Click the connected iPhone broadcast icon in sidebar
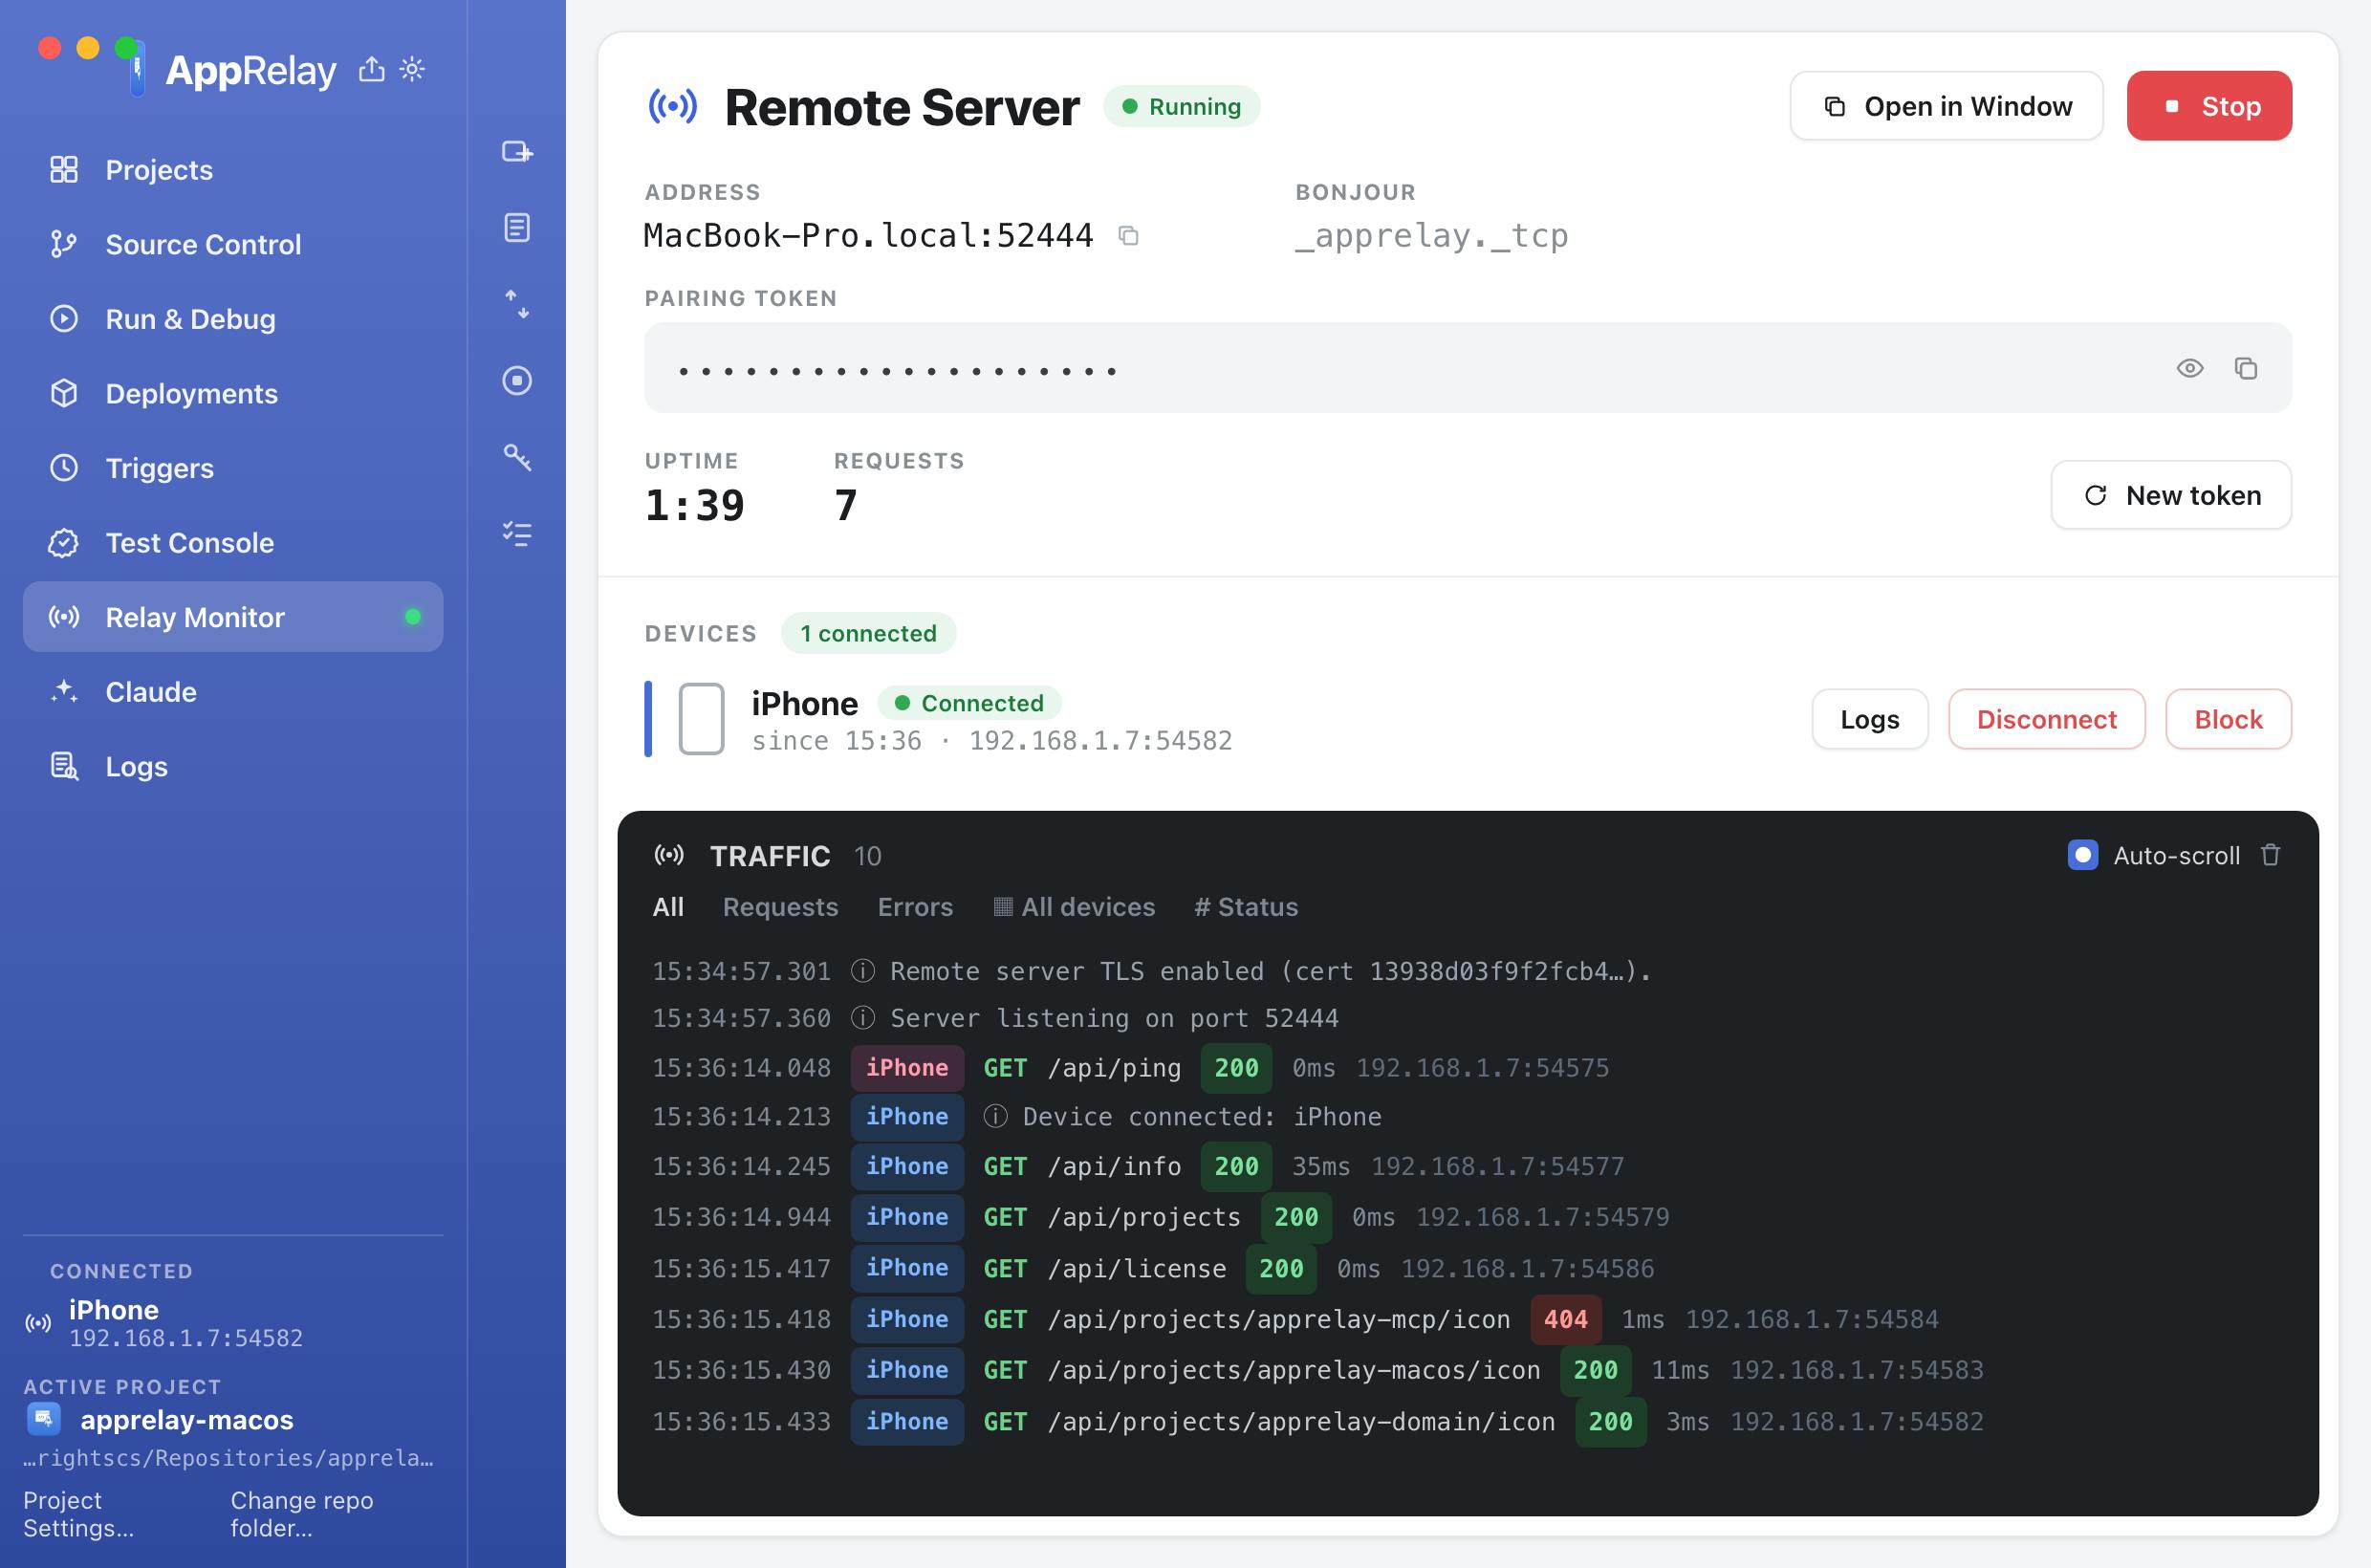The width and height of the screenshot is (2371, 1568). pos(38,1324)
